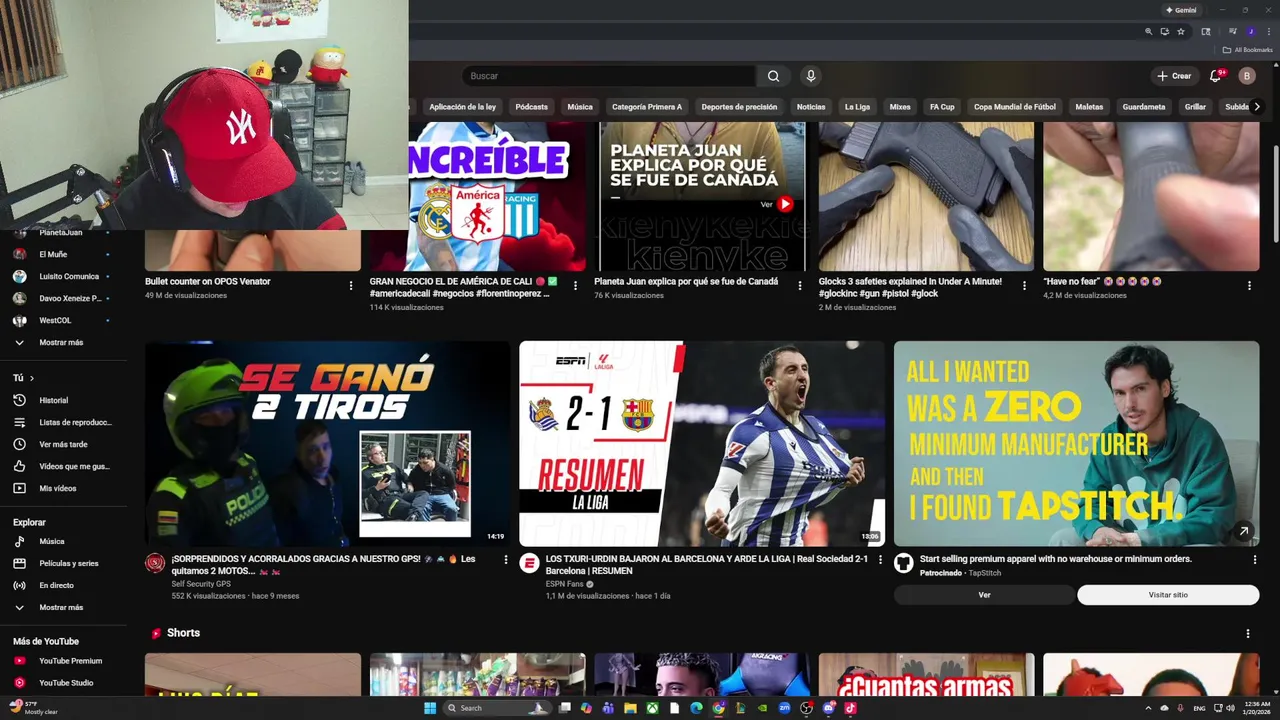The height and width of the screenshot is (720, 1280).
Task: Select the Guardameta chip
Action: click(1143, 107)
